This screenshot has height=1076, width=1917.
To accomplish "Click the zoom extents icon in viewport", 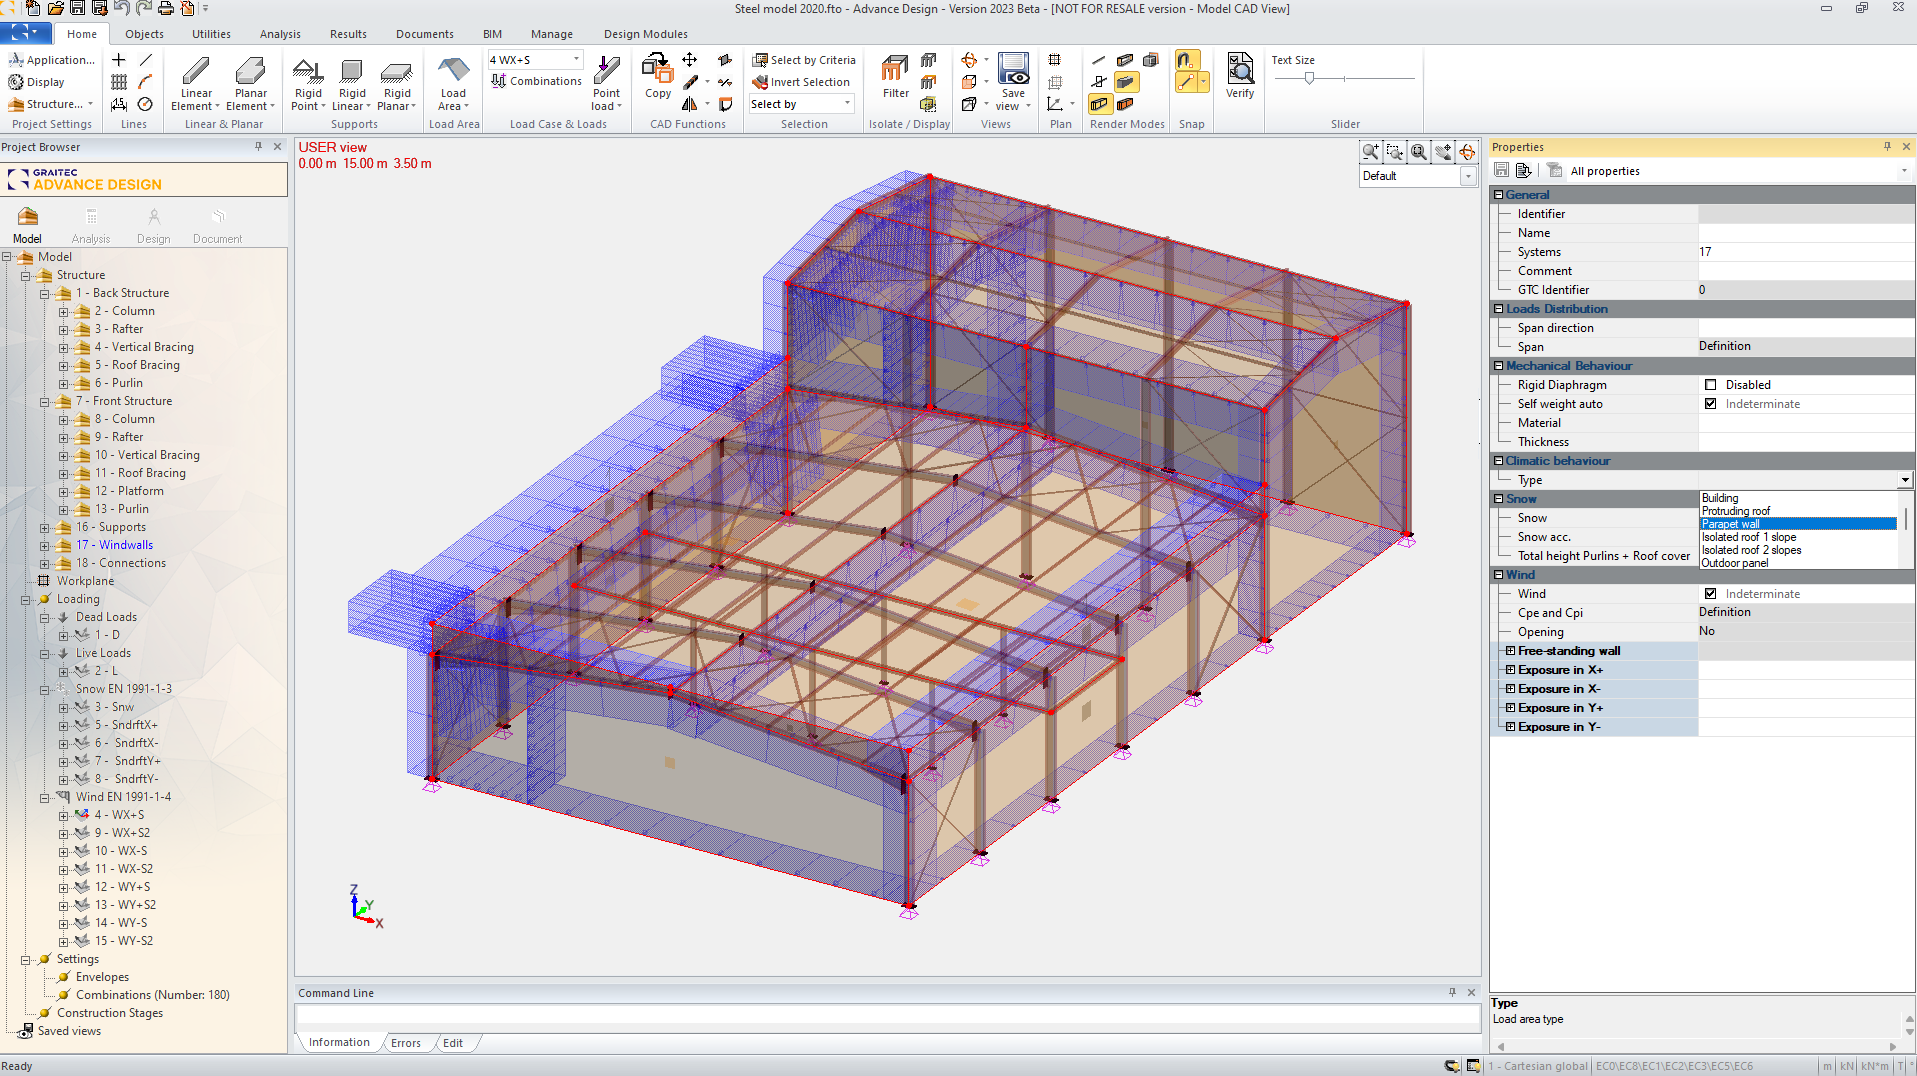I will 1419,152.
